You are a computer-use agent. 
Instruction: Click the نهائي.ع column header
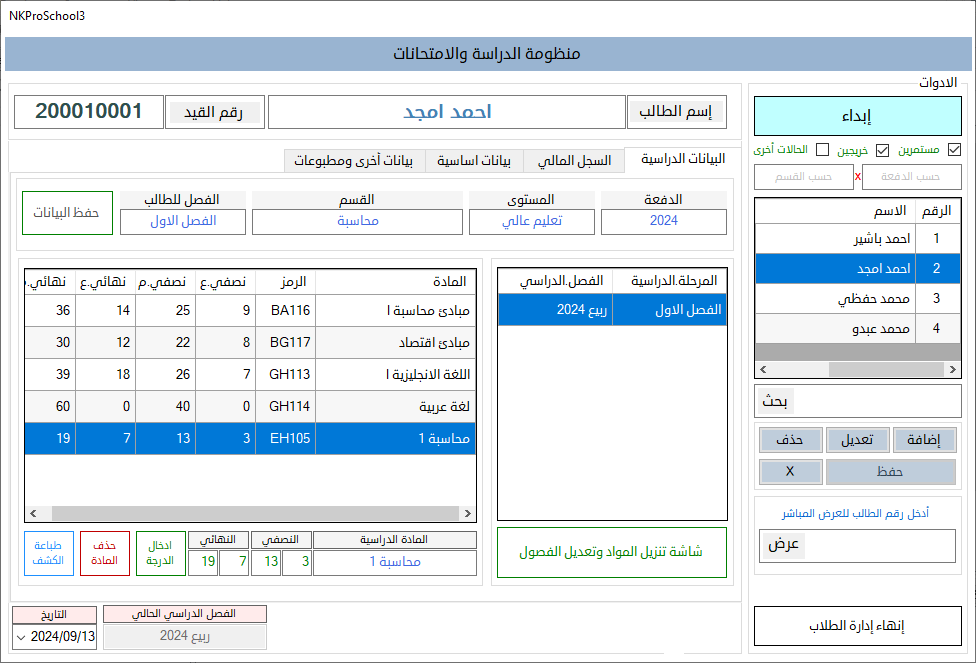coord(106,282)
